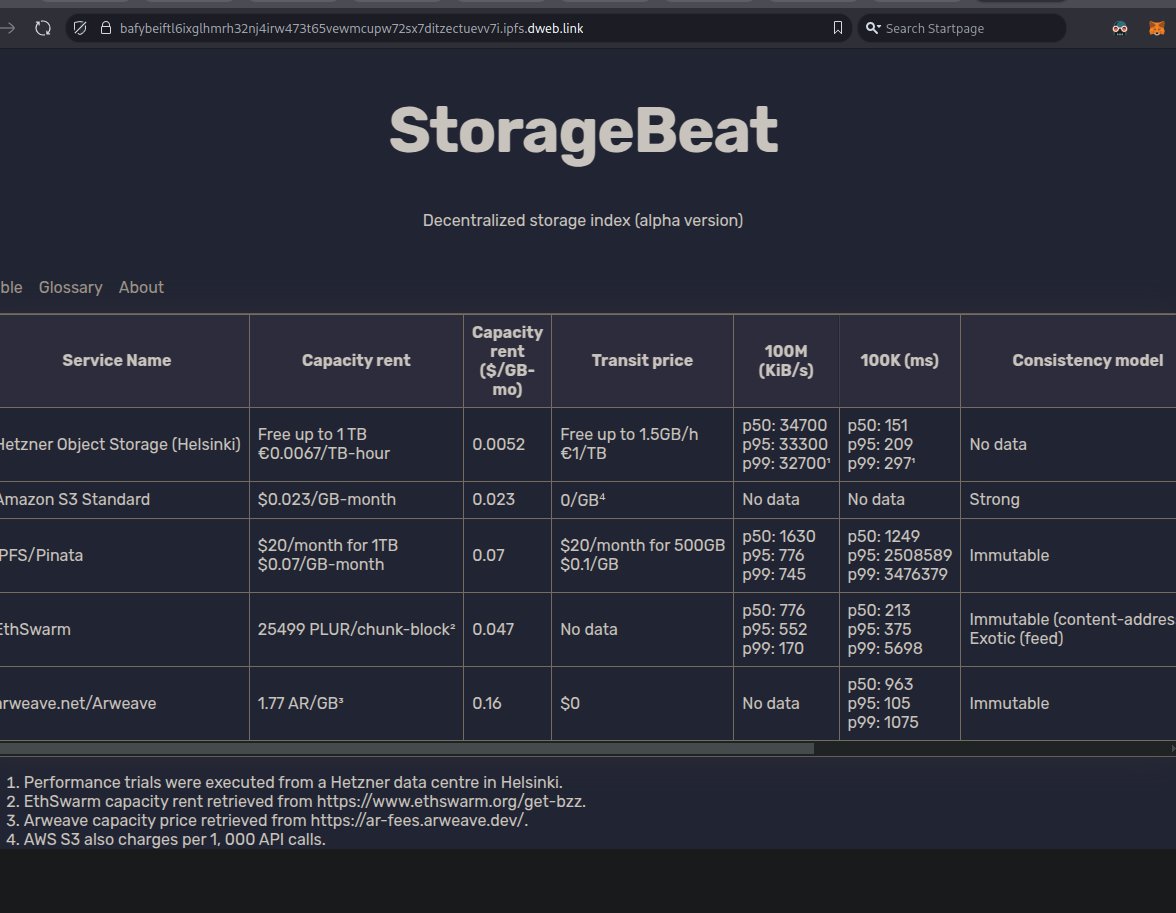This screenshot has height=913, width=1176.
Task: Click the Capacity rent column header
Action: [356, 361]
